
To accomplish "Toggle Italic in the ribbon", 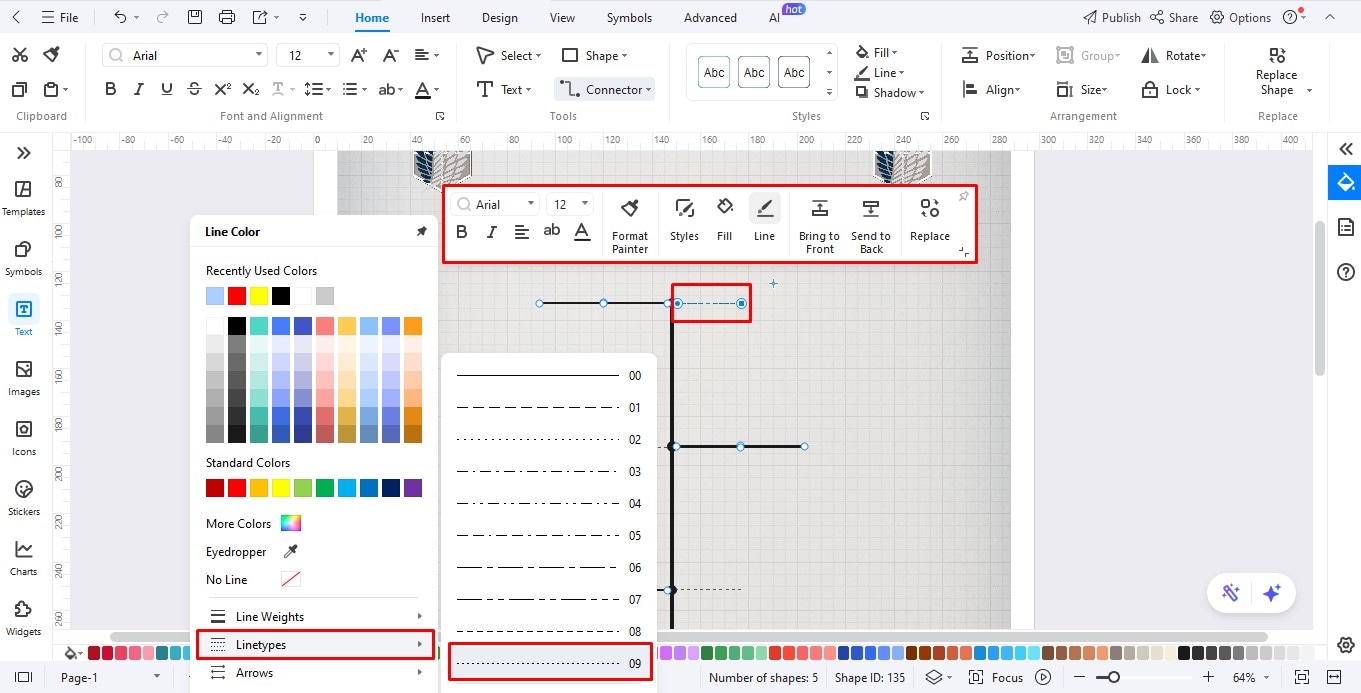I will pyautogui.click(x=139, y=89).
